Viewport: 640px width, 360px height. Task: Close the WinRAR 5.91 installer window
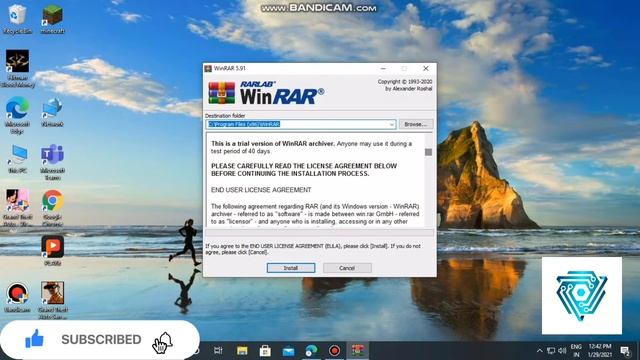click(x=425, y=68)
